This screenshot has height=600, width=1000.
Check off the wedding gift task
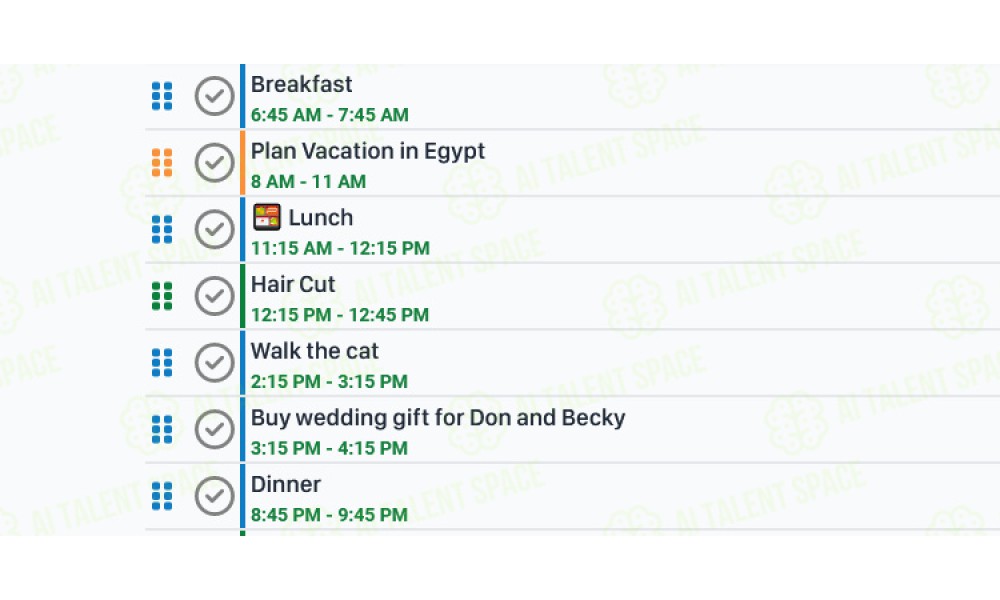pos(214,429)
